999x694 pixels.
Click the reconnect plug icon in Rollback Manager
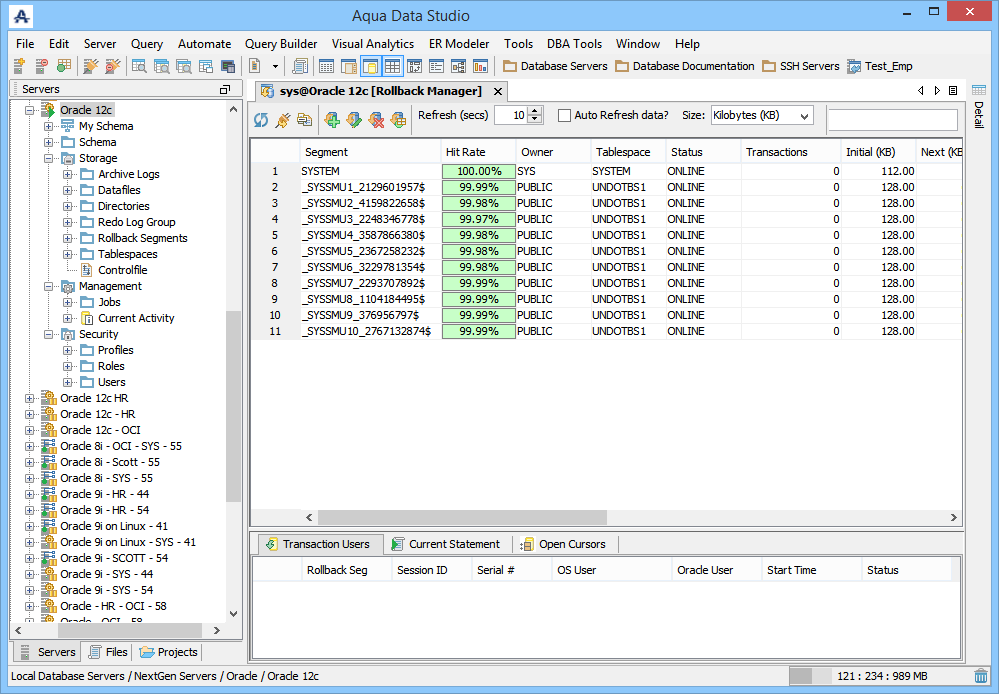coord(282,119)
